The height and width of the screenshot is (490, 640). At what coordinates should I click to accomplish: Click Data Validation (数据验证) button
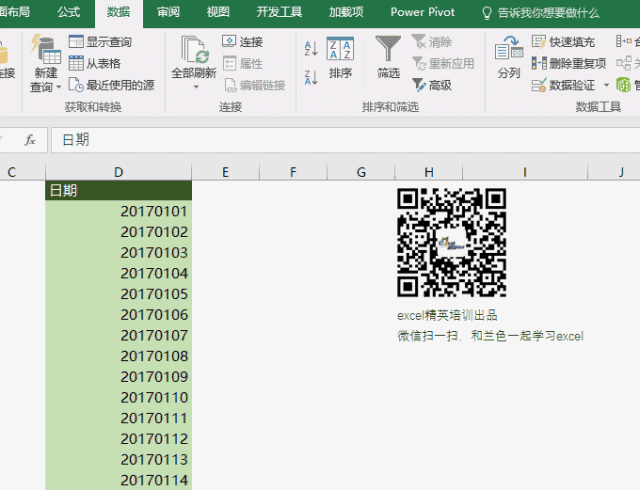tap(564, 85)
